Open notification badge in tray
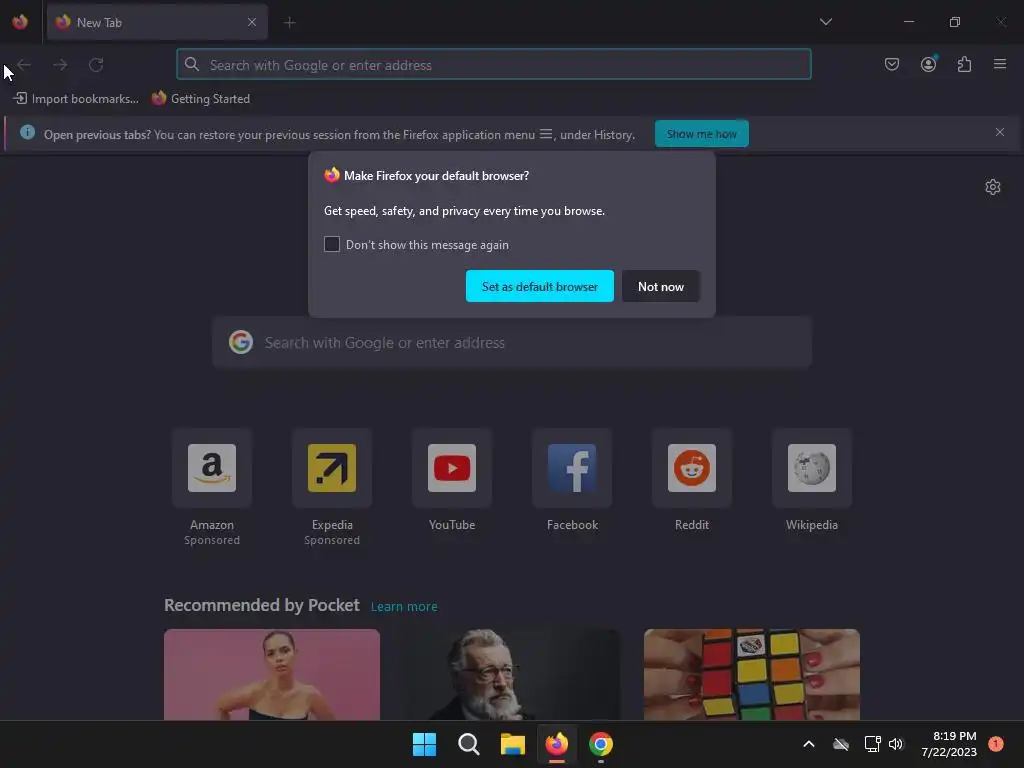This screenshot has width=1024, height=768. [x=996, y=744]
